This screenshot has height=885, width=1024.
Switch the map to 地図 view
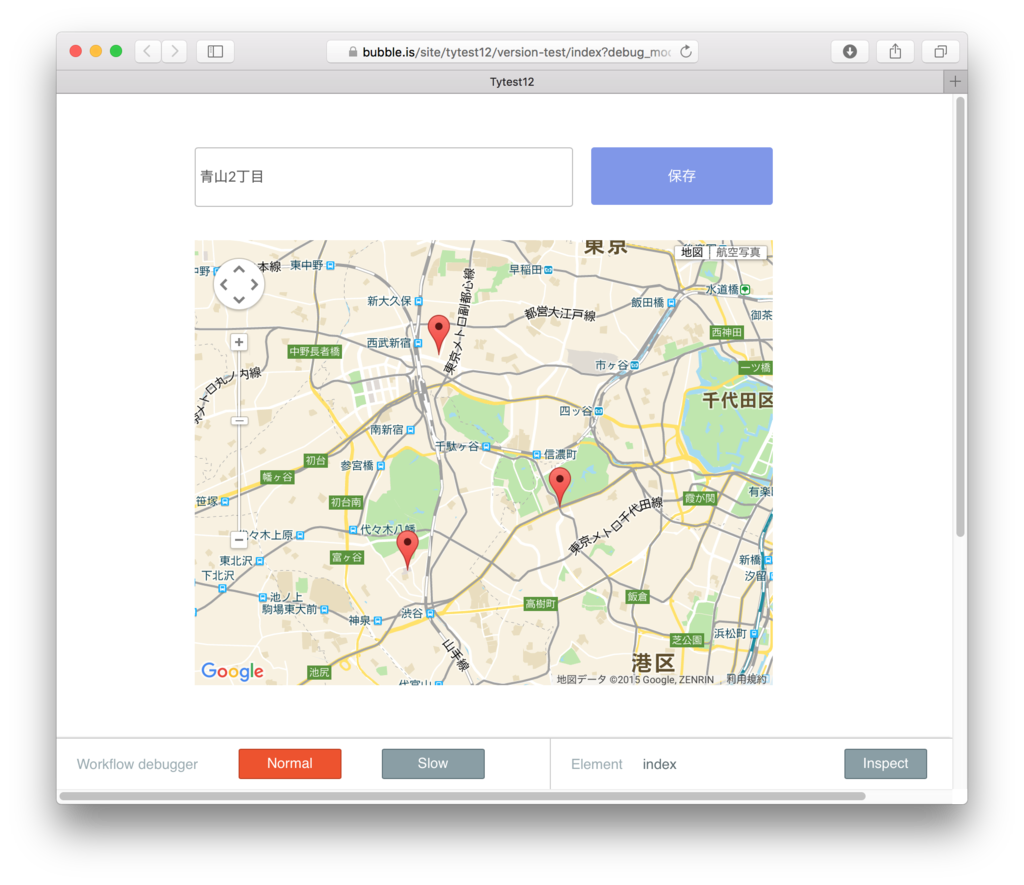click(x=692, y=252)
